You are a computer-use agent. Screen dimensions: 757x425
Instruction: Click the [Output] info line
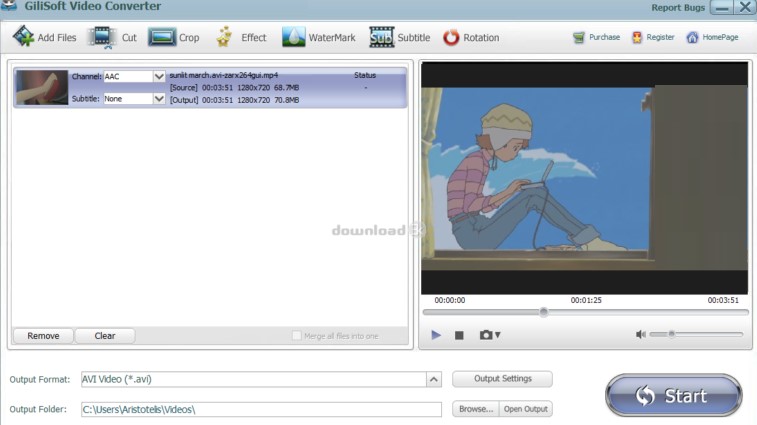pyautogui.click(x=234, y=100)
